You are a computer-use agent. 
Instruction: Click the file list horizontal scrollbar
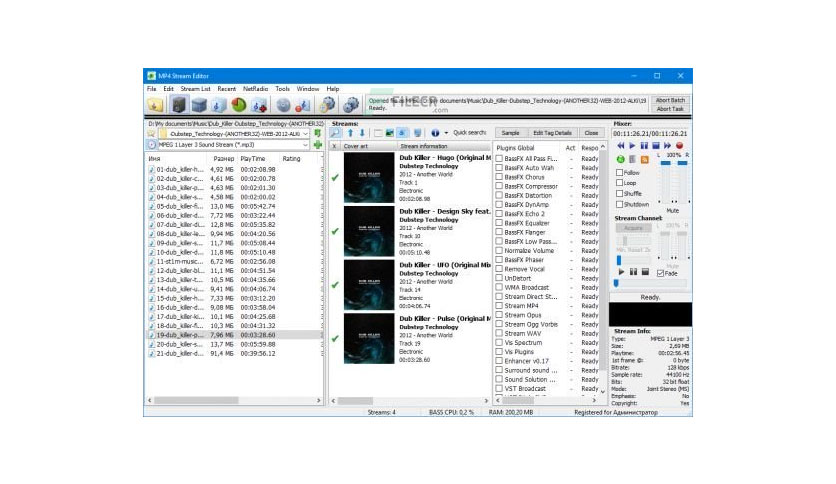(x=235, y=400)
